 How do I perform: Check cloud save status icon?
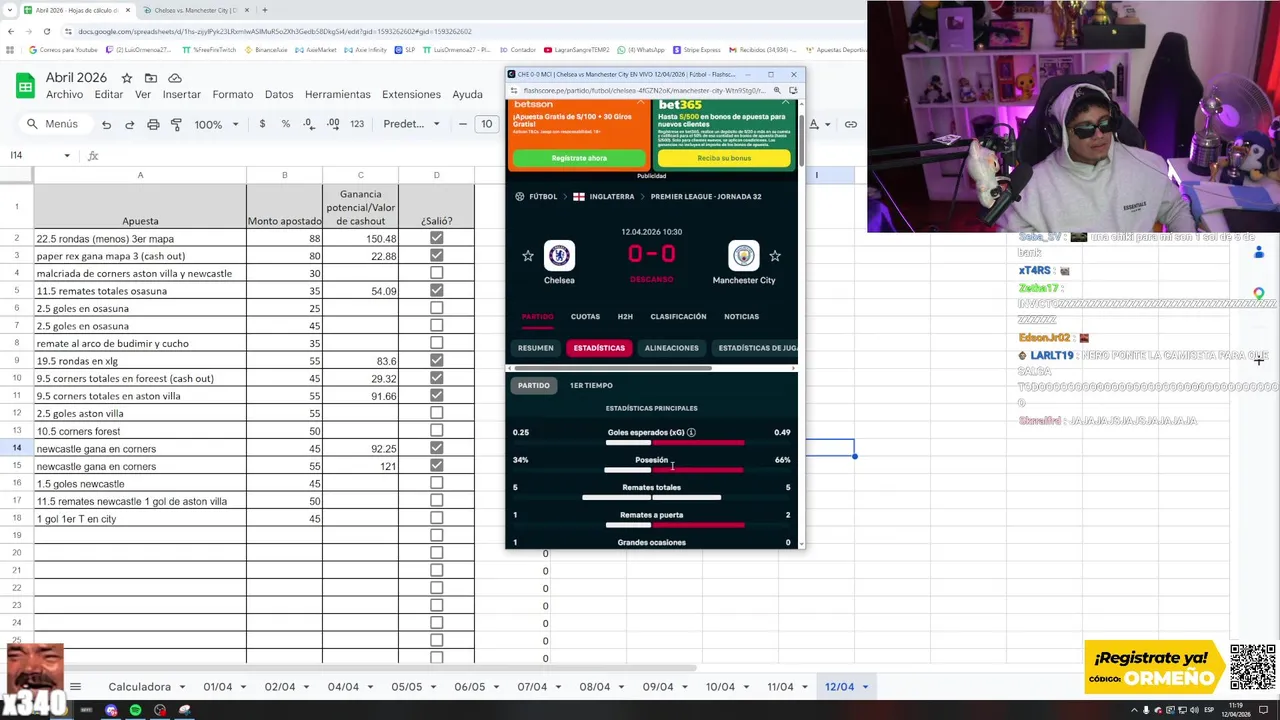tap(175, 78)
